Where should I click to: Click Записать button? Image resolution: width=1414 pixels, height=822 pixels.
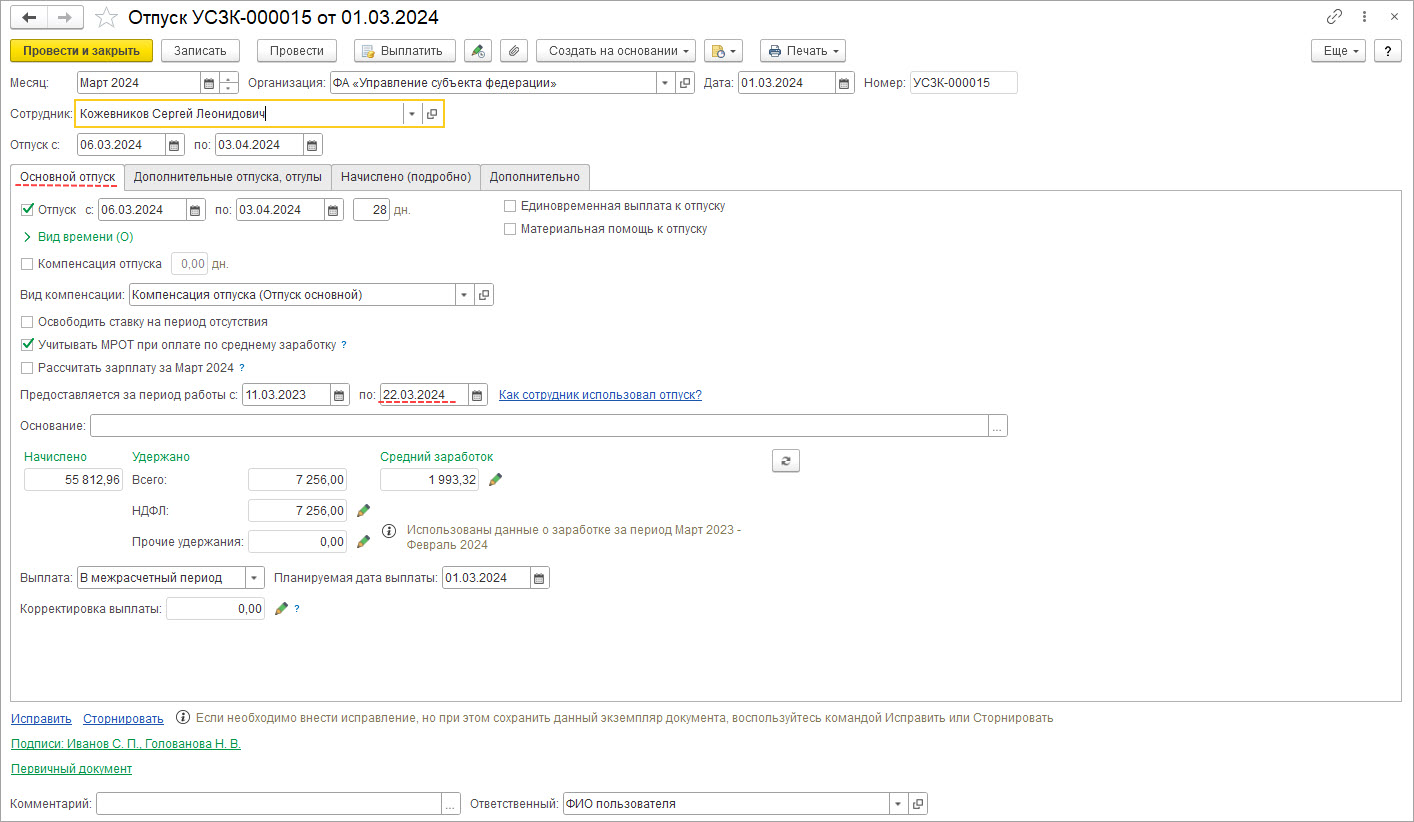click(x=200, y=51)
